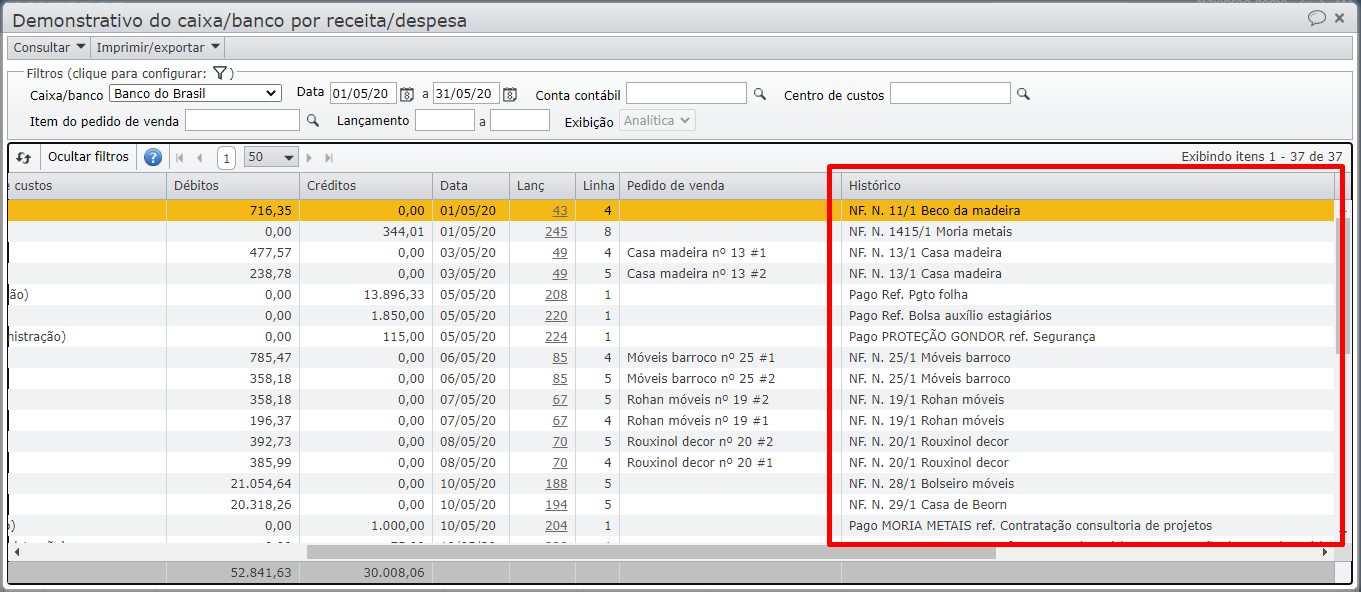The image size is (1361, 592).
Task: Open calendar picker for end date
Action: click(x=509, y=94)
